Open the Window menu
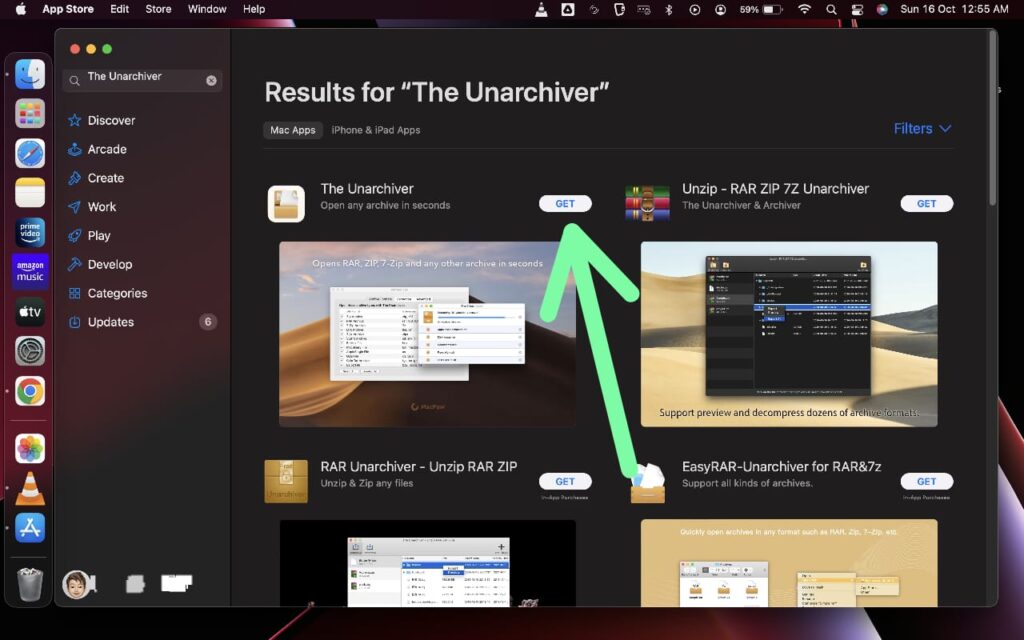1024x640 pixels. [x=206, y=9]
